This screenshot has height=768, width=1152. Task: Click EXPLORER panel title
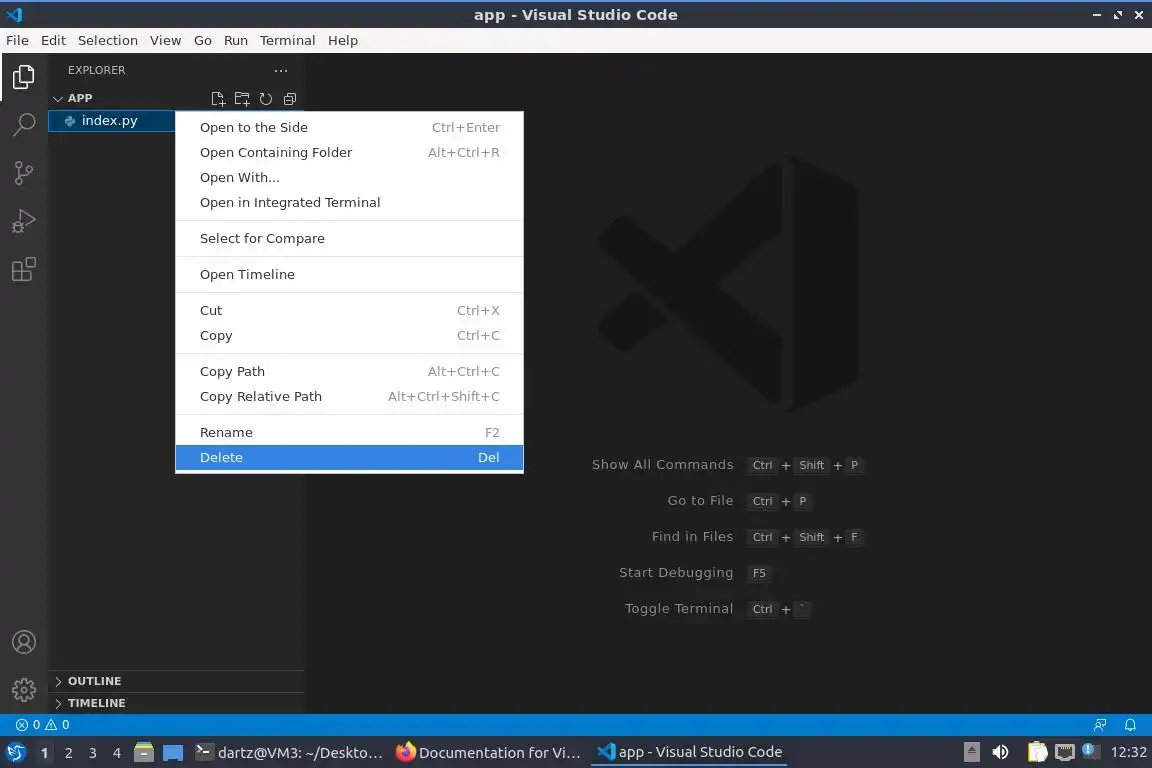coord(96,71)
